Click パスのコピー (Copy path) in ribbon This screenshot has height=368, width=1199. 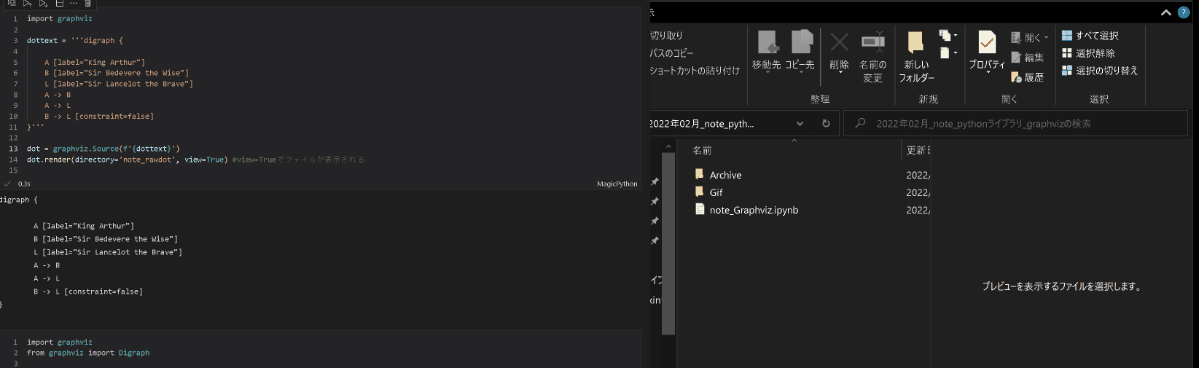click(671, 54)
